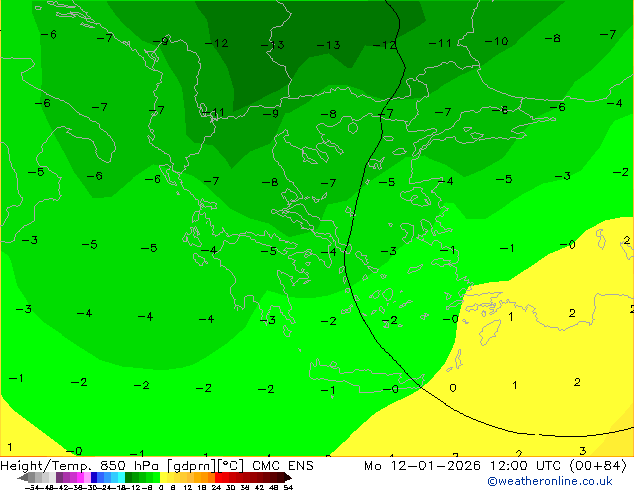Image resolution: width=634 pixels, height=490 pixels.
Task: Pick the orange swatch in the temperature scale
Action: tap(205, 477)
